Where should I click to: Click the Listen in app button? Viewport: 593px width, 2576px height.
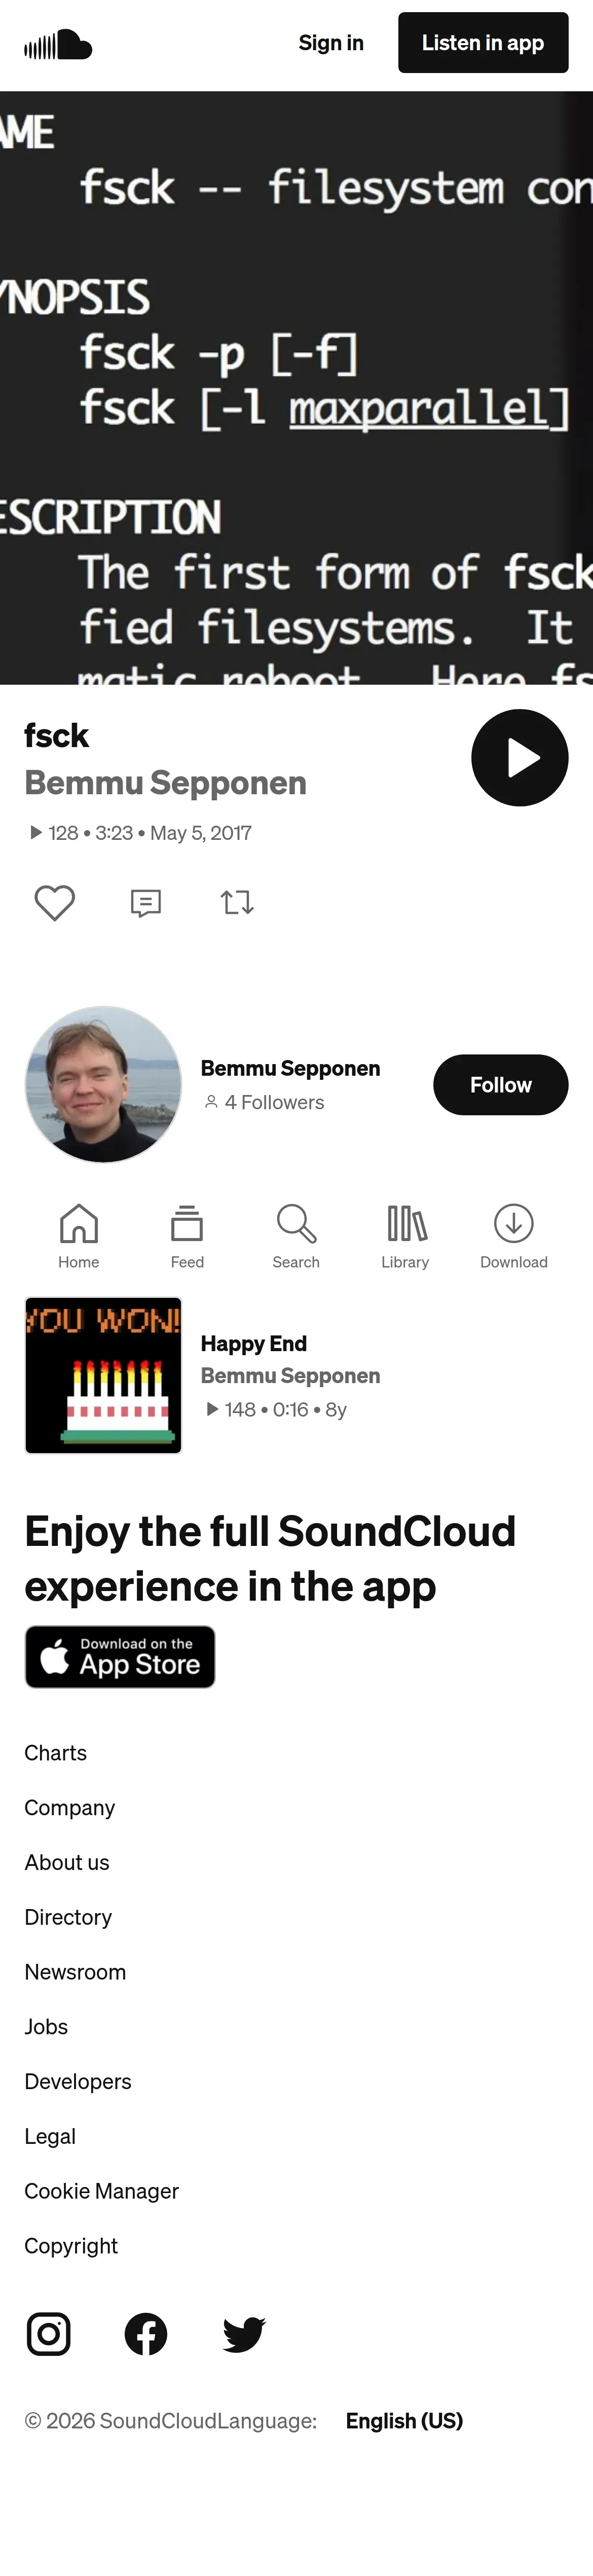coord(483,43)
